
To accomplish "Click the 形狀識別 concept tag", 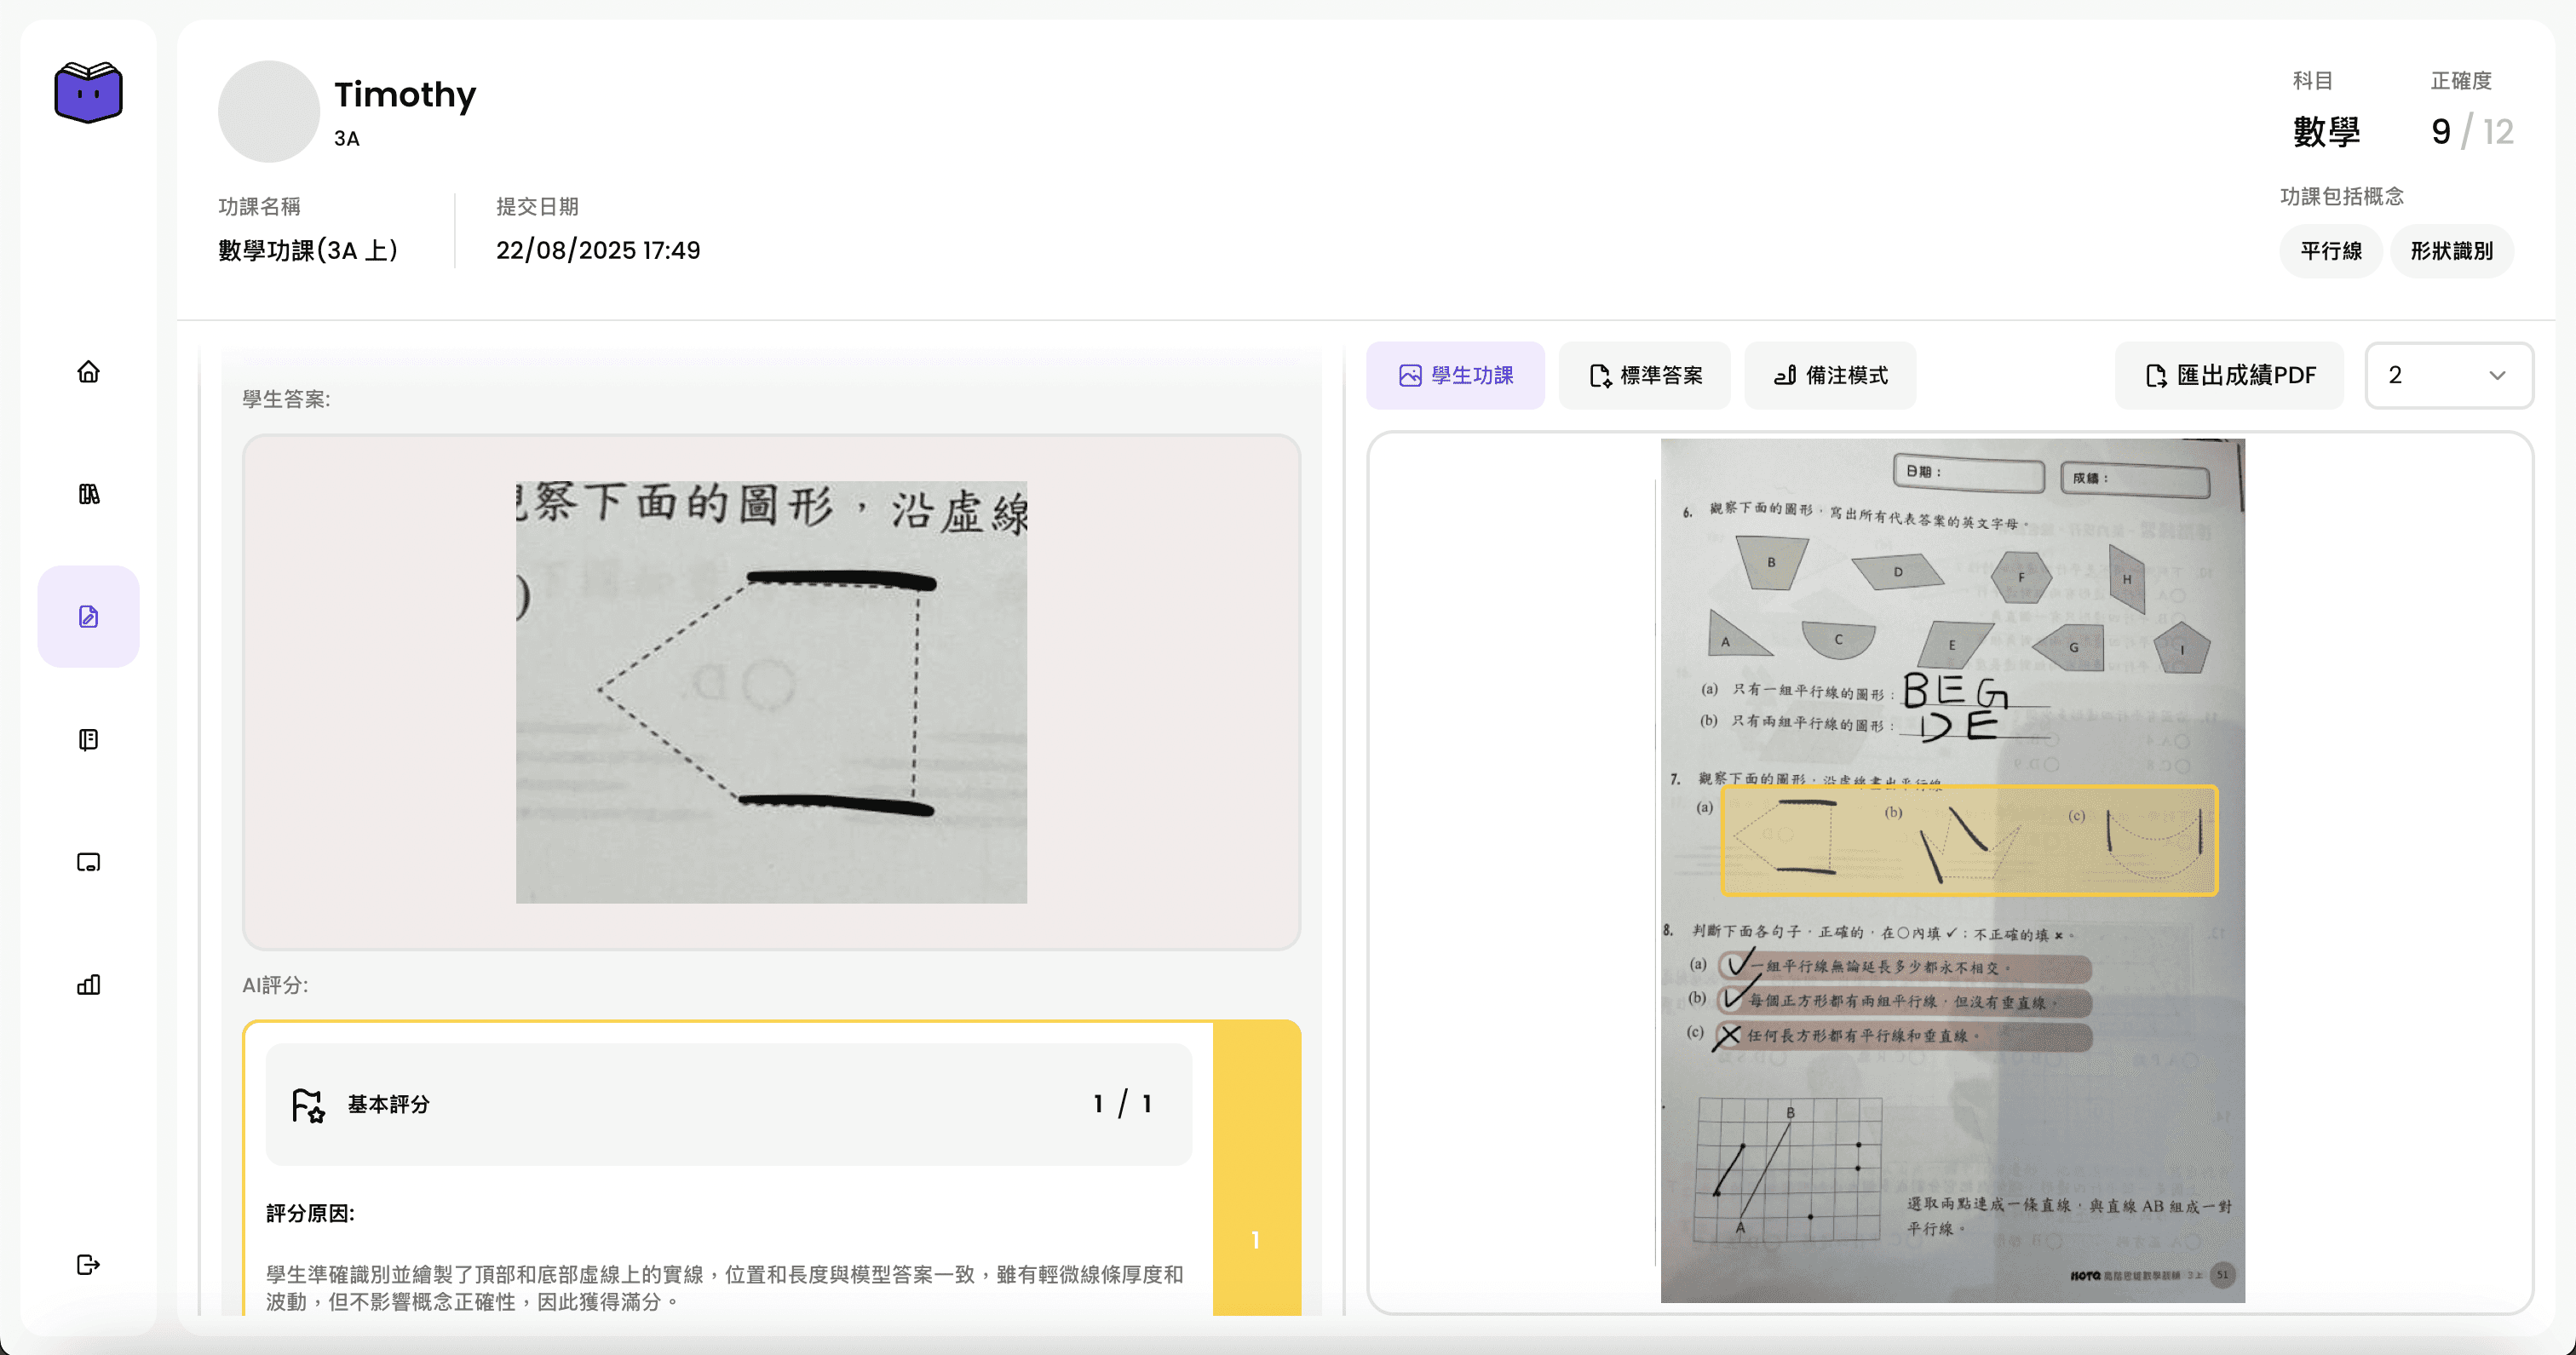I will coord(2451,251).
